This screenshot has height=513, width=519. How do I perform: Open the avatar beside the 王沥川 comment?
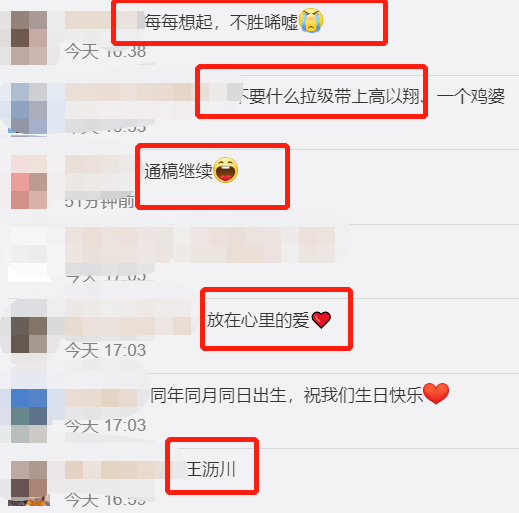click(x=29, y=483)
